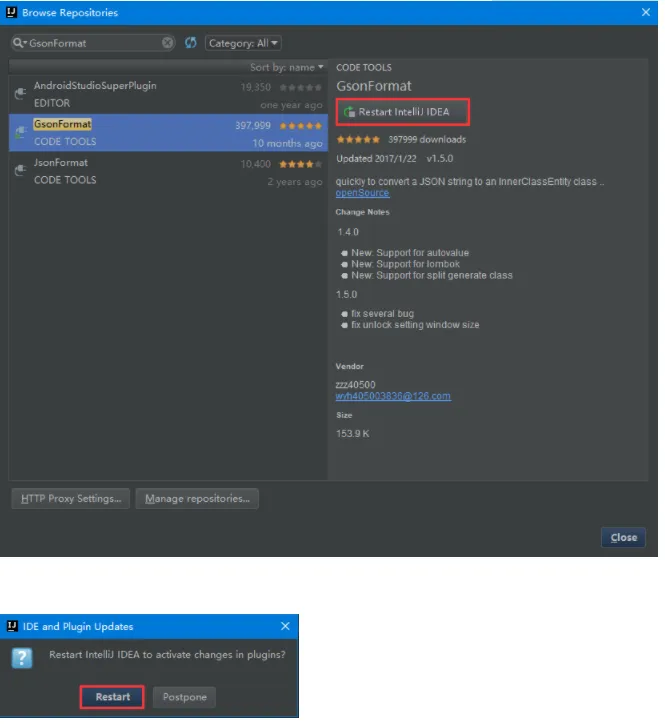Click the size value 153.9 K
Screen dimensions: 665x726
point(352,434)
